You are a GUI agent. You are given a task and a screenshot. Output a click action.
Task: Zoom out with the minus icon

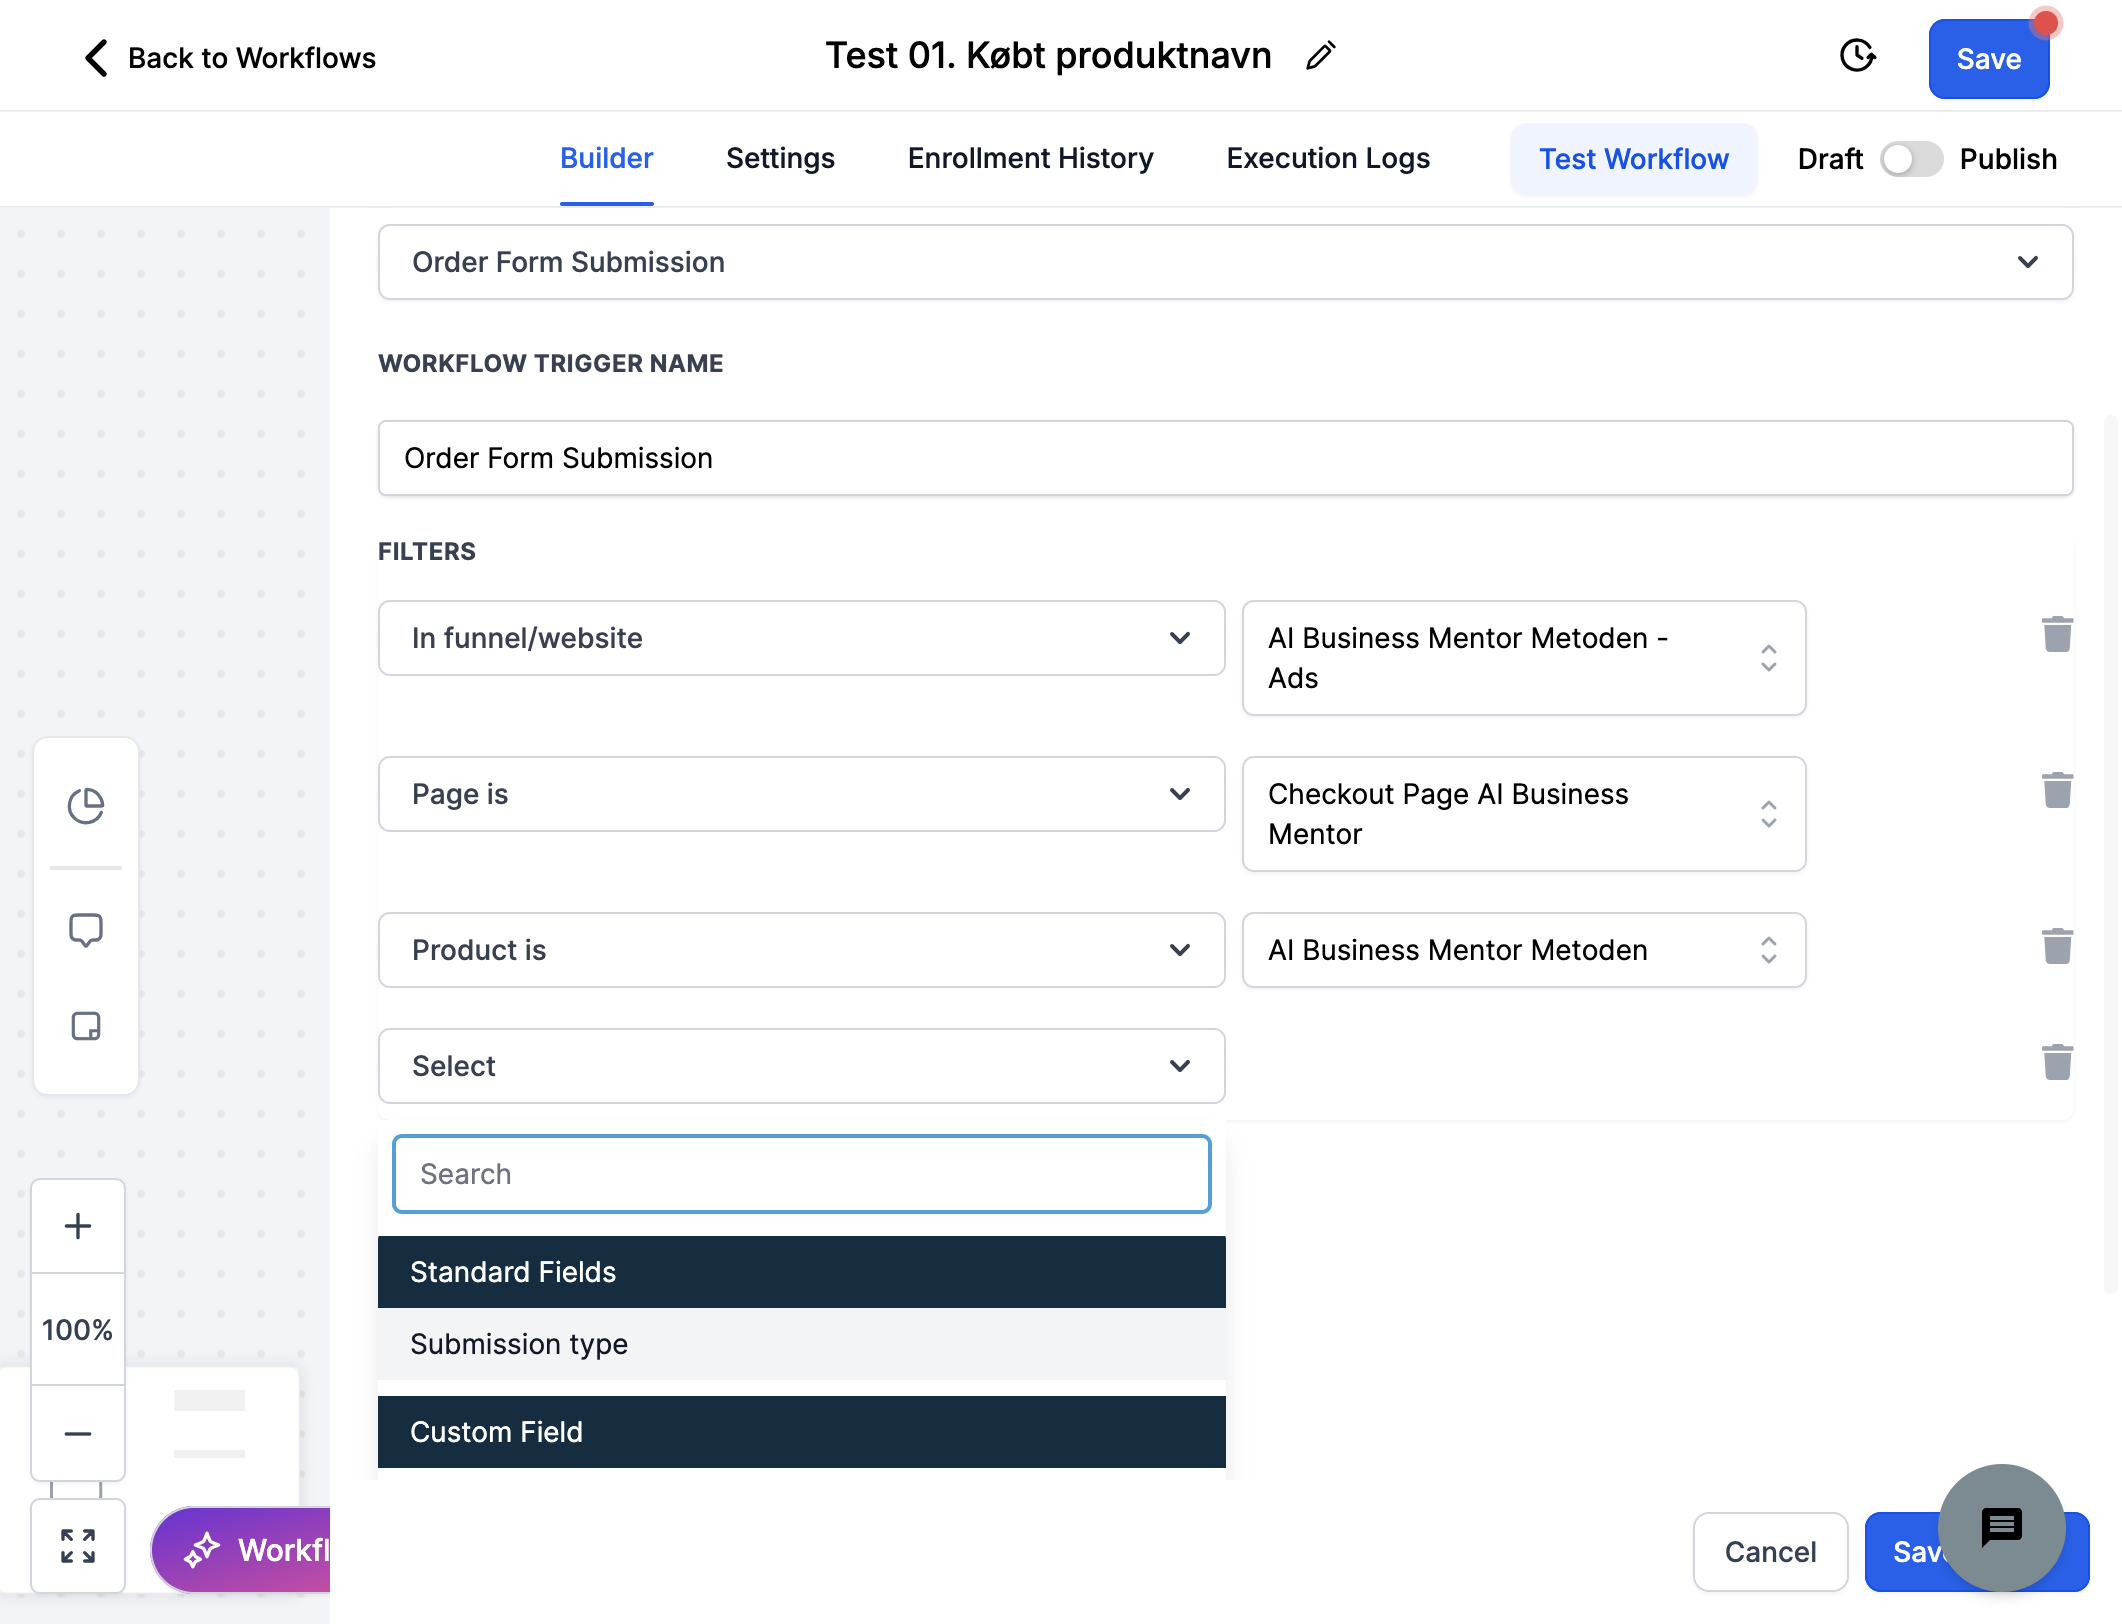[78, 1434]
